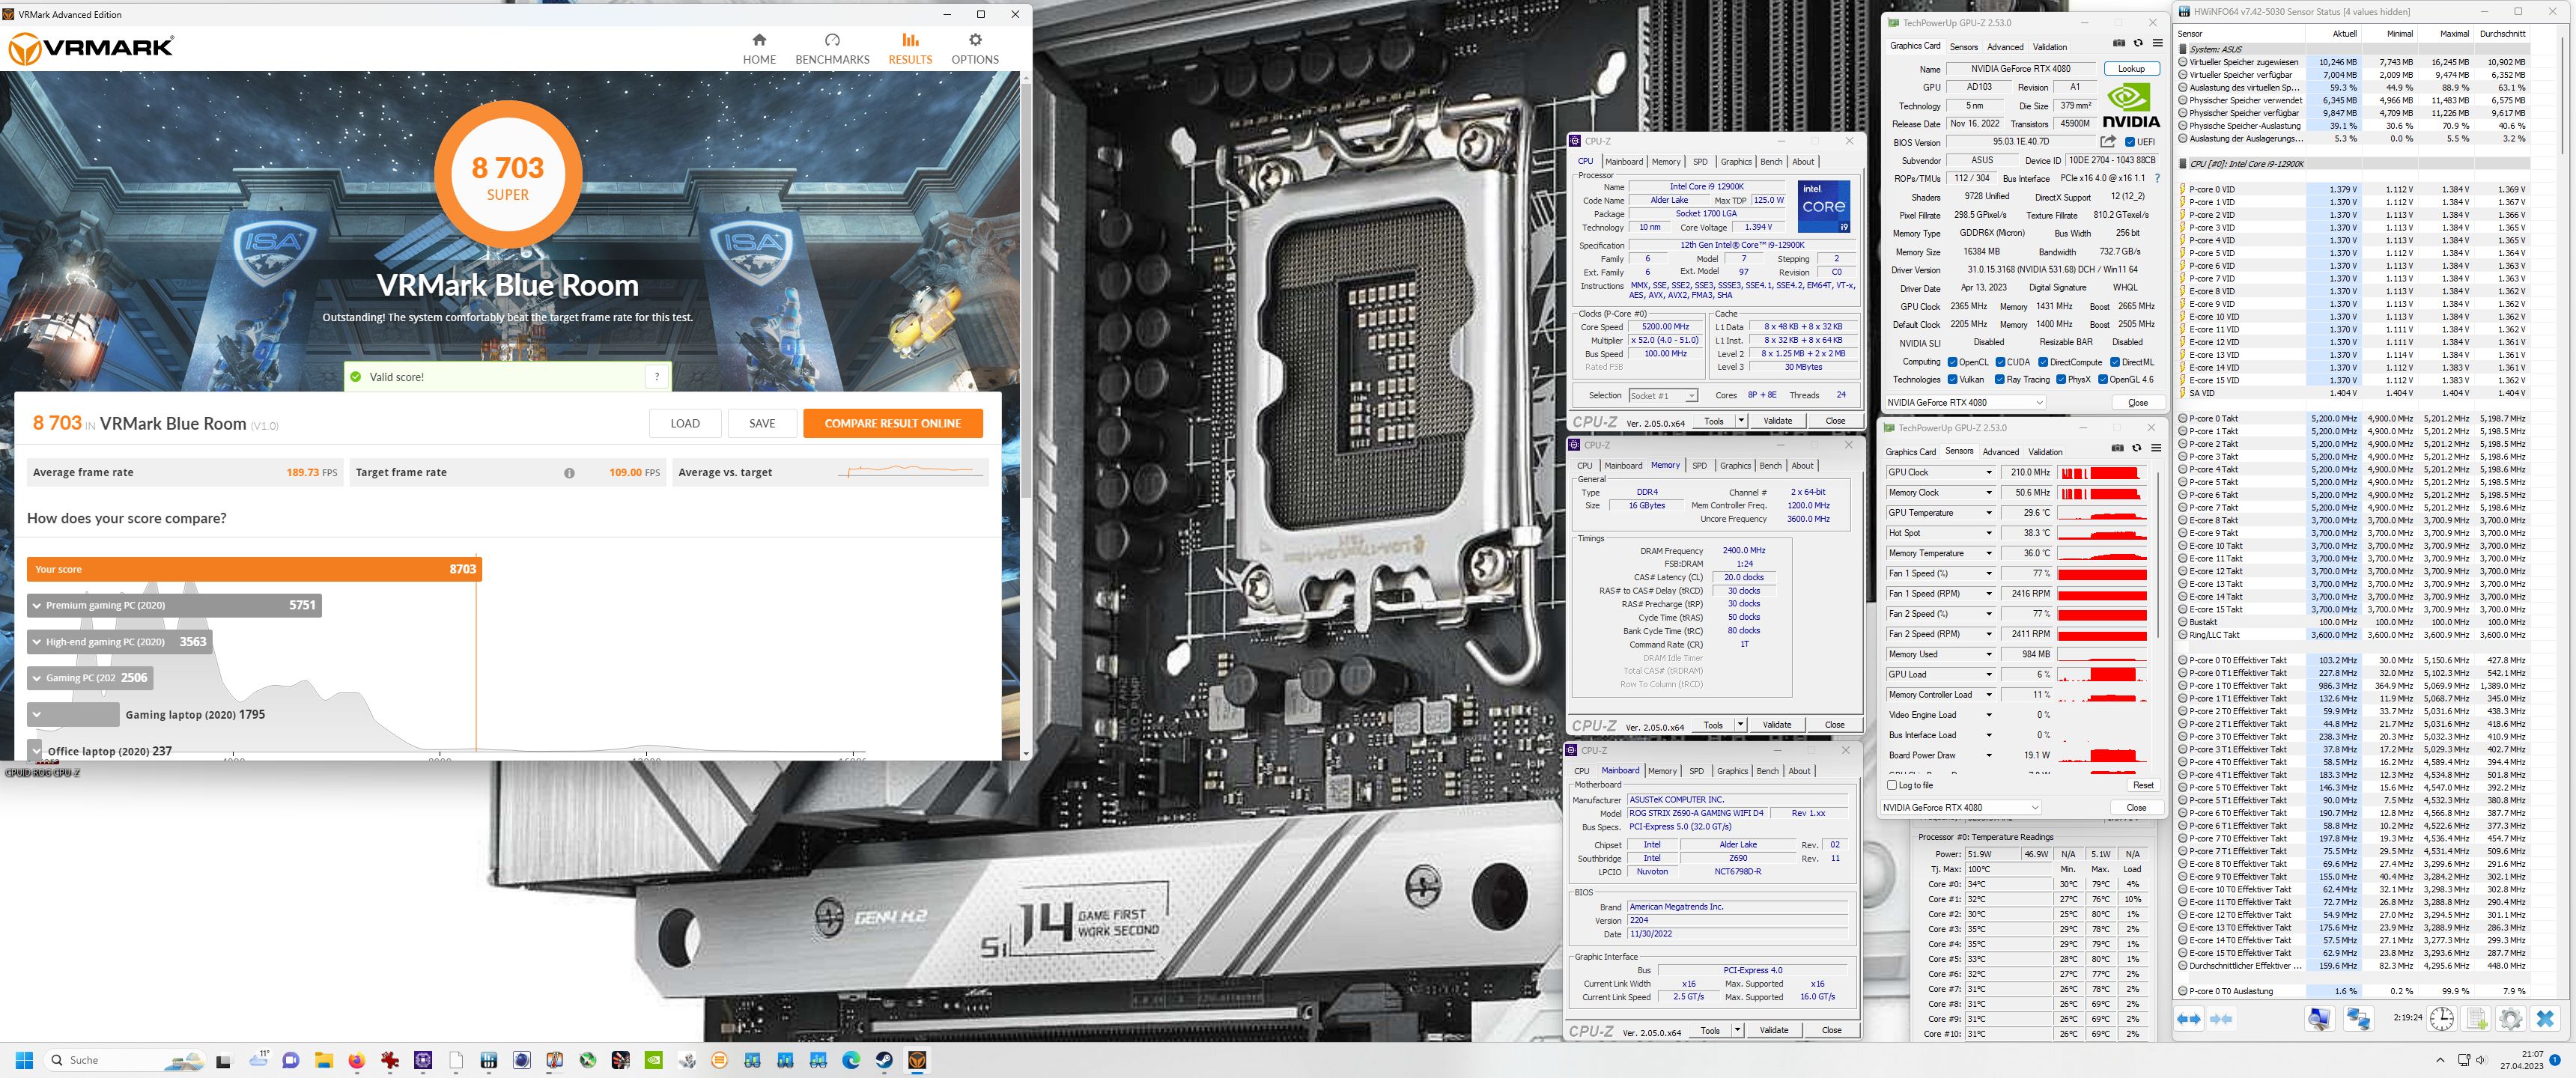Click HWiNFO network monitors icon
The height and width of the screenshot is (1078, 2576).
point(2357,1019)
